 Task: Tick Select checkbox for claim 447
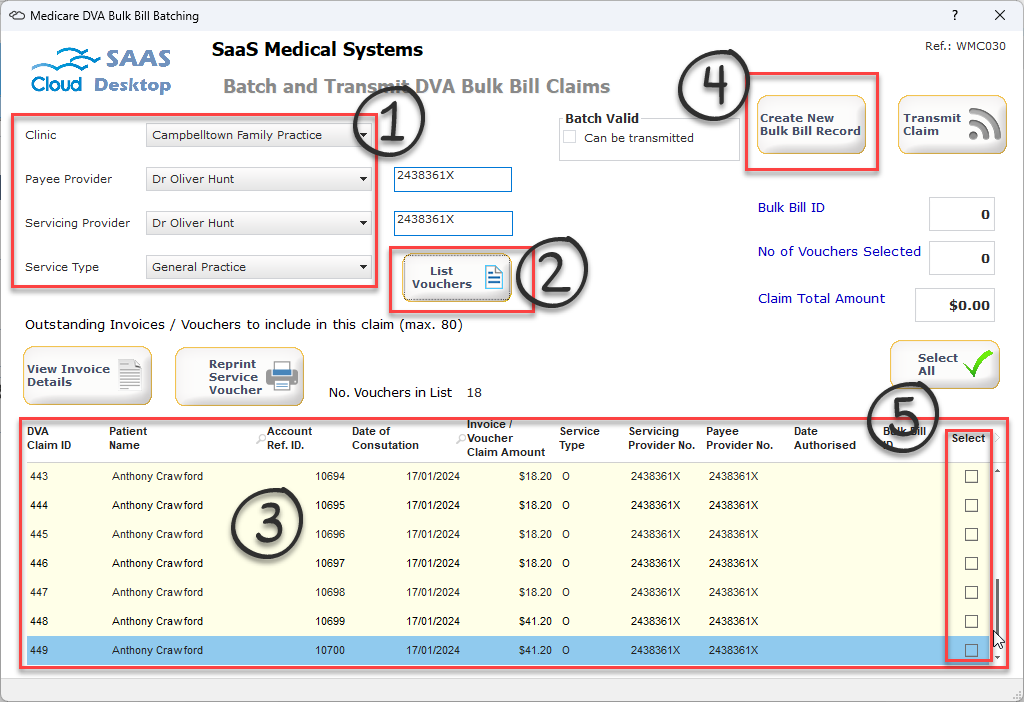[x=971, y=592]
